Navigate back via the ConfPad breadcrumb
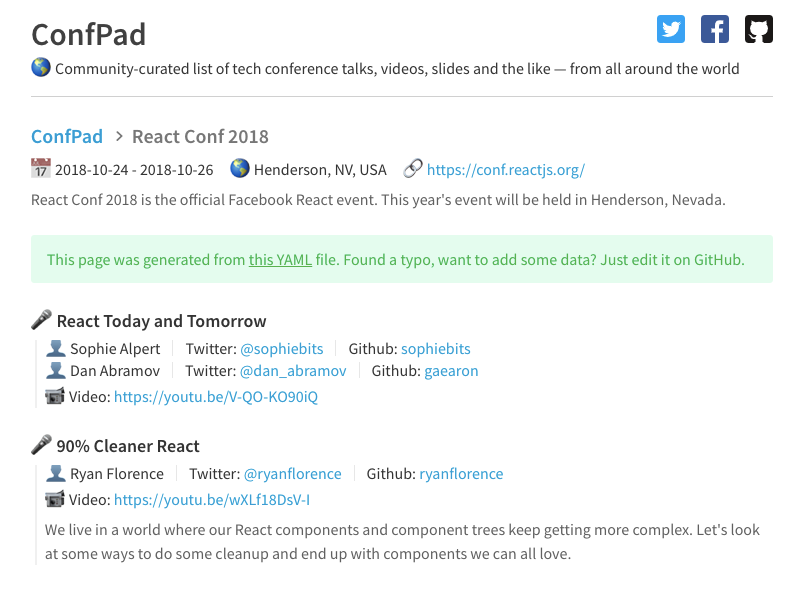 coord(66,136)
